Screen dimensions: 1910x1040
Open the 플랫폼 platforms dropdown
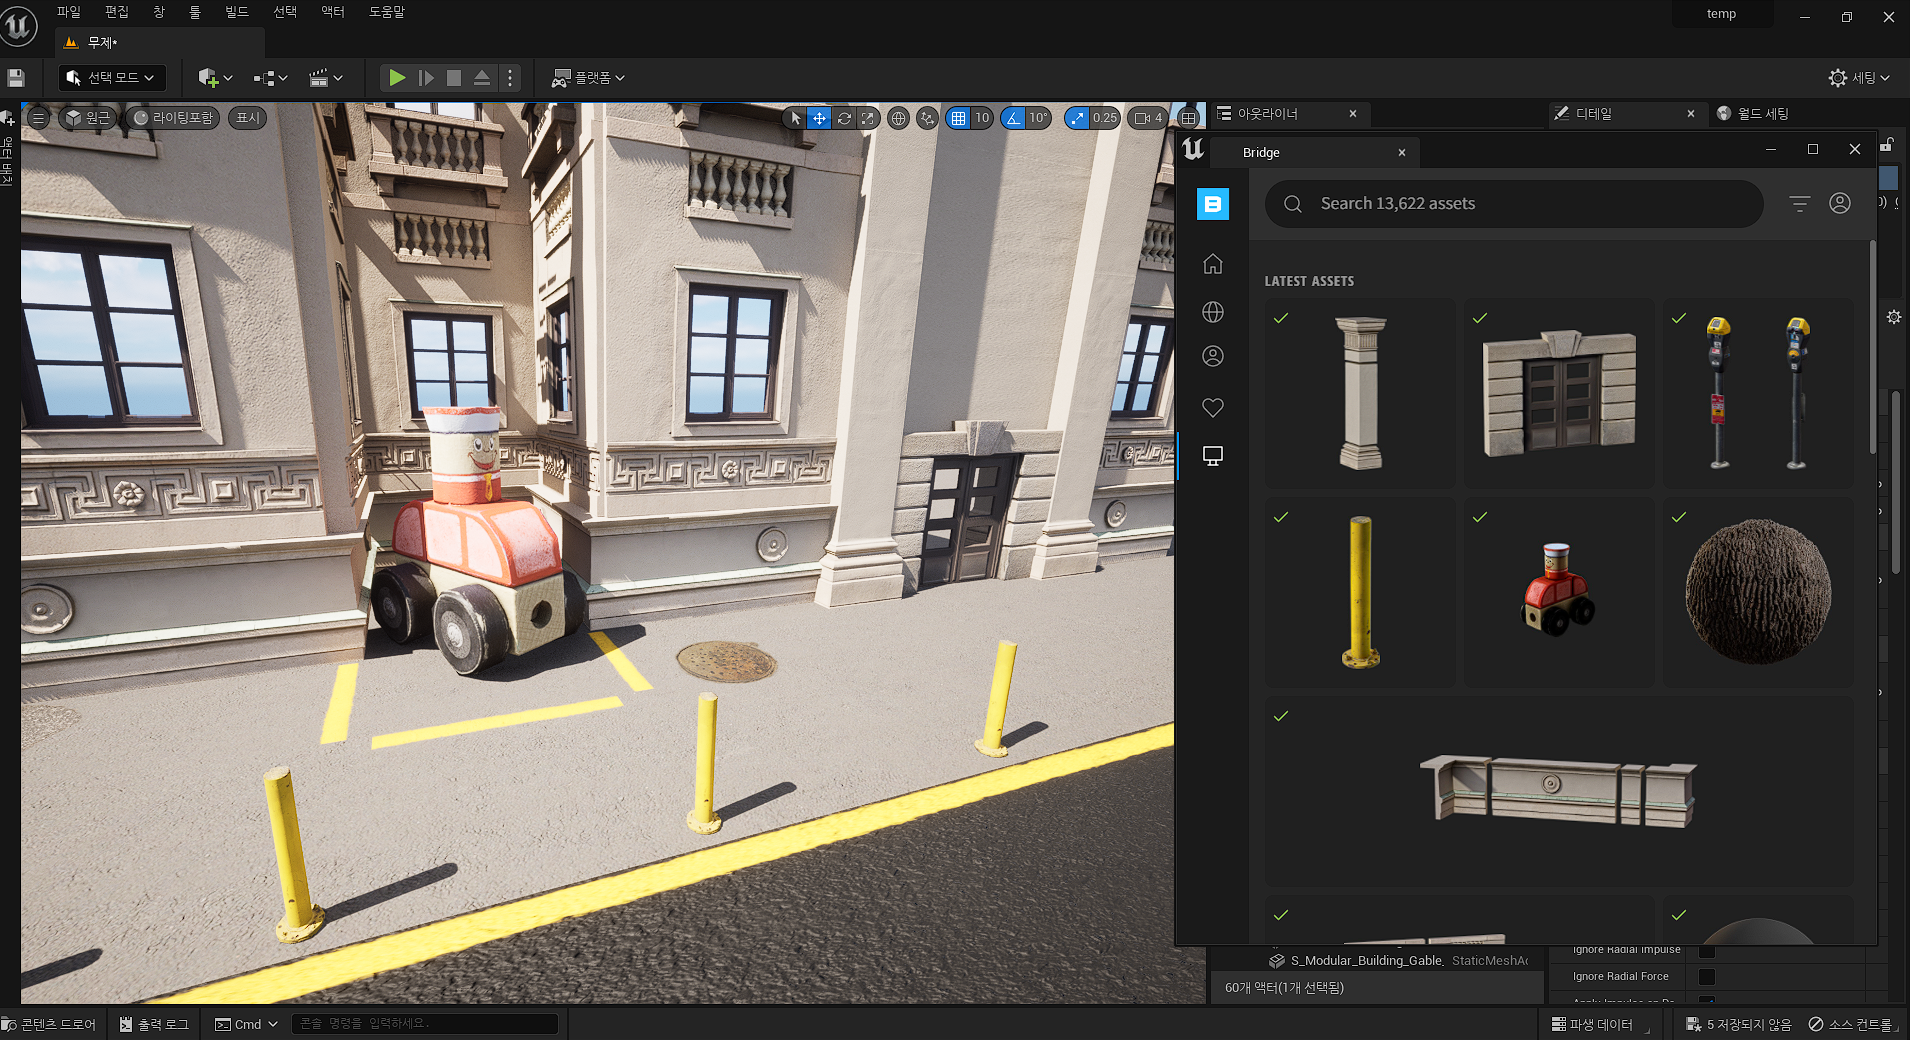pos(589,78)
